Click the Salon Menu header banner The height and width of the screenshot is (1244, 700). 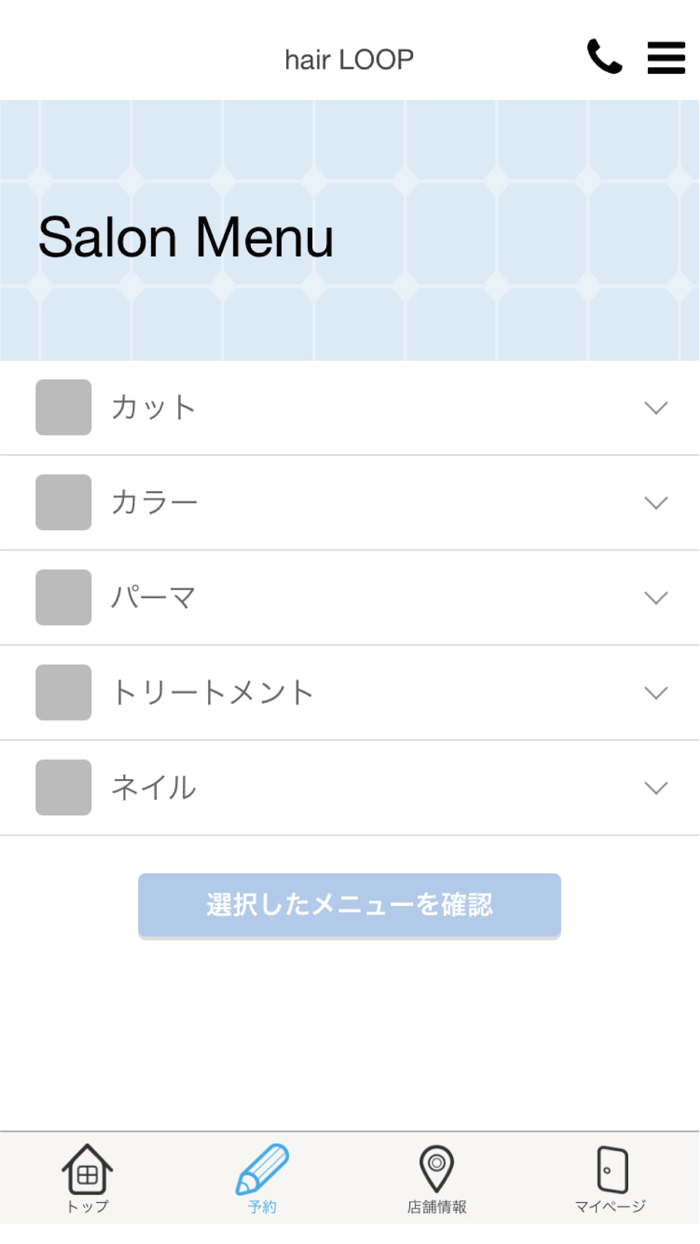(350, 230)
